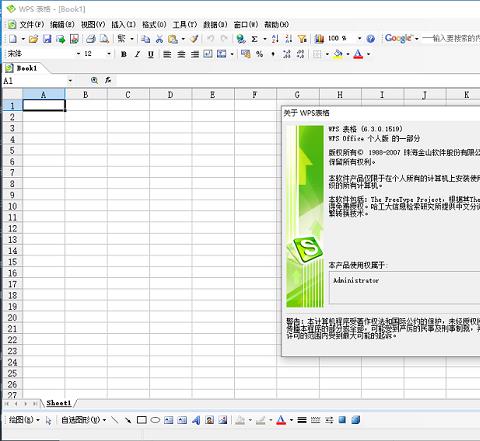Open the AutoSum functions dropdown arrow
The image size is (480, 441).
tap(265, 39)
